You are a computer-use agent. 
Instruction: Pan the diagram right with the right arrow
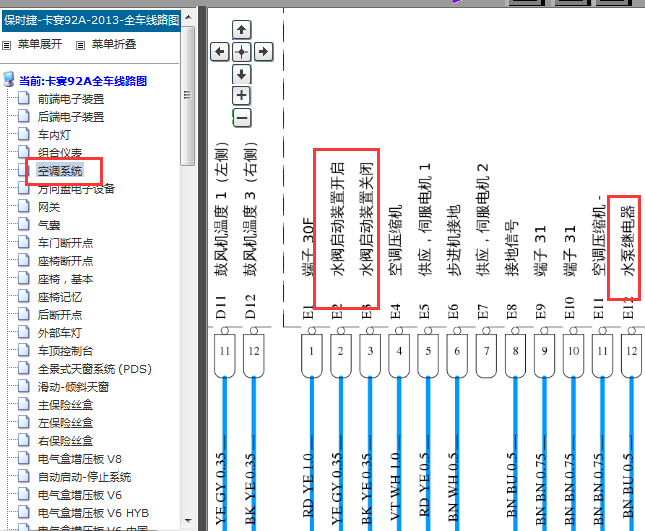pos(263,52)
